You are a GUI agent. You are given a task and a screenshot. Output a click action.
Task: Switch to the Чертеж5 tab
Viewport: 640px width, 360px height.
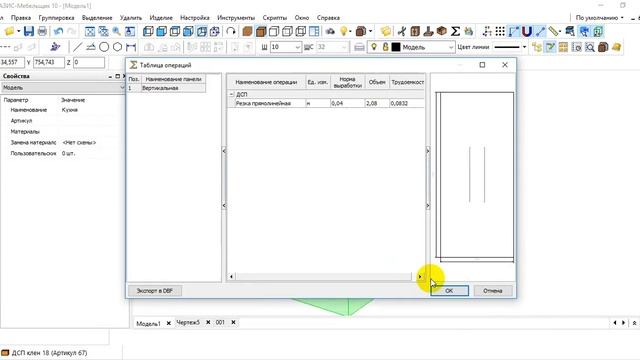pos(188,322)
